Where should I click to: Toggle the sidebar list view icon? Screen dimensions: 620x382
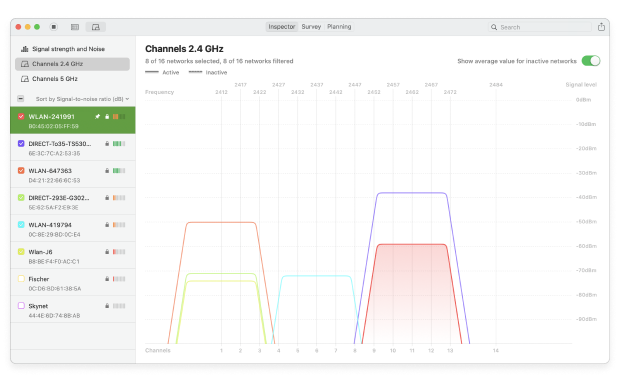click(x=75, y=27)
